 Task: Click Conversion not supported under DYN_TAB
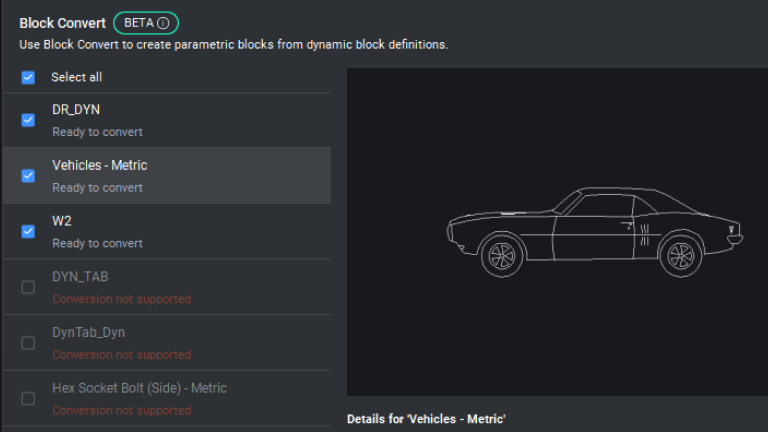point(121,299)
